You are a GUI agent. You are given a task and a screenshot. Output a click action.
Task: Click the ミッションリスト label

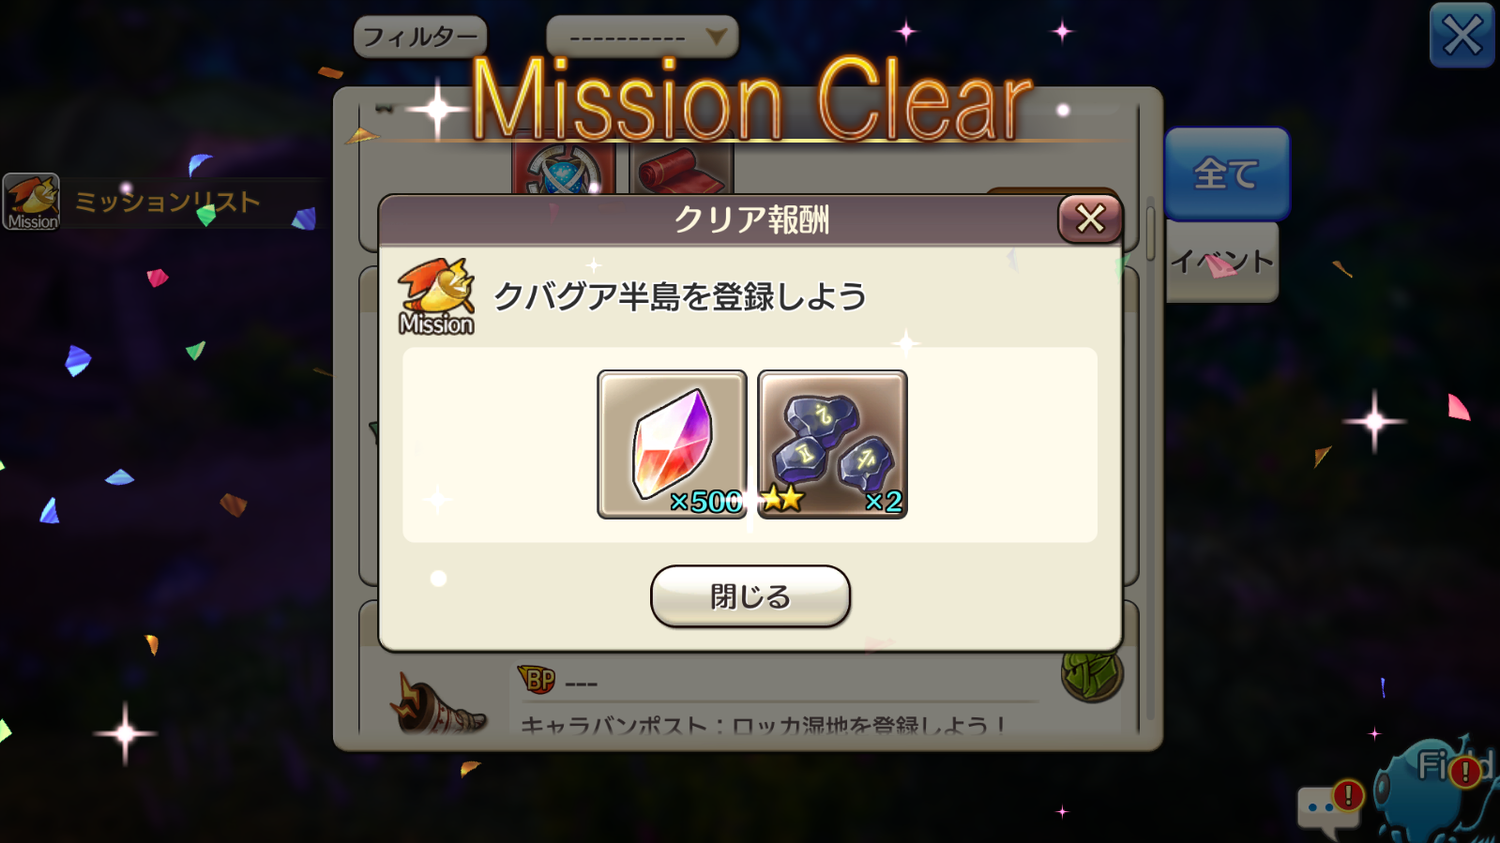[x=167, y=202]
